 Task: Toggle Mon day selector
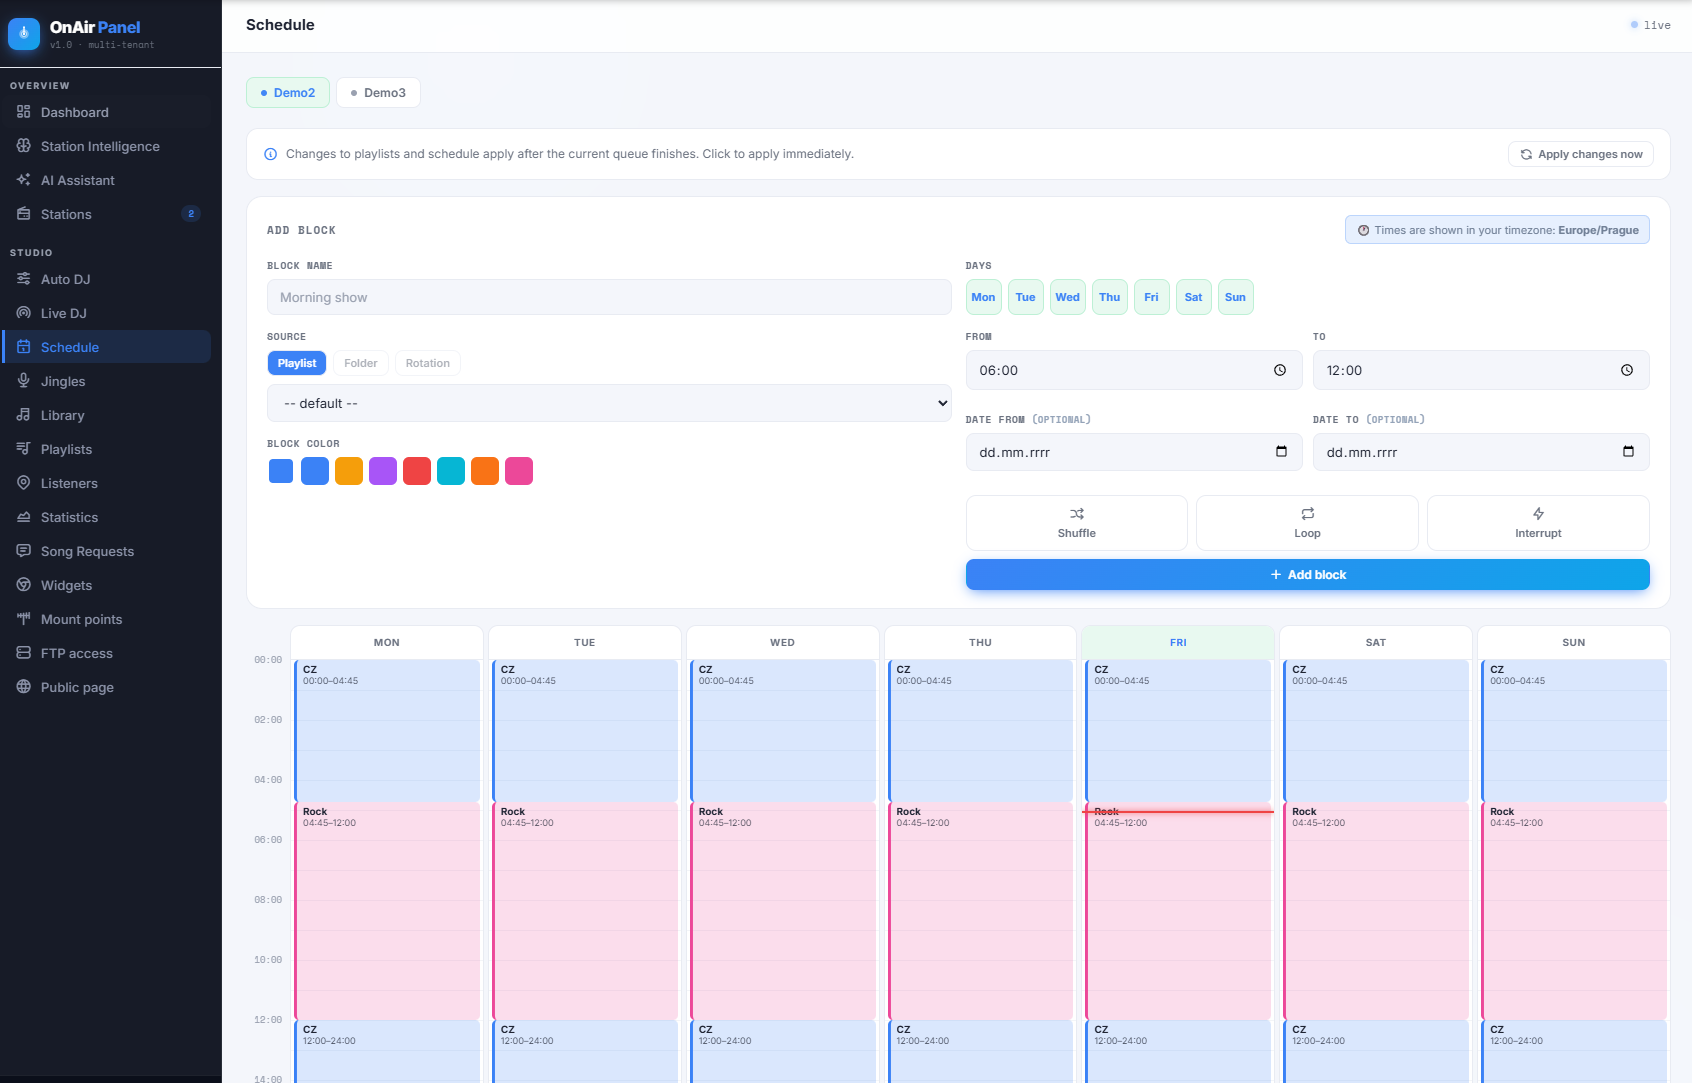[x=984, y=297]
